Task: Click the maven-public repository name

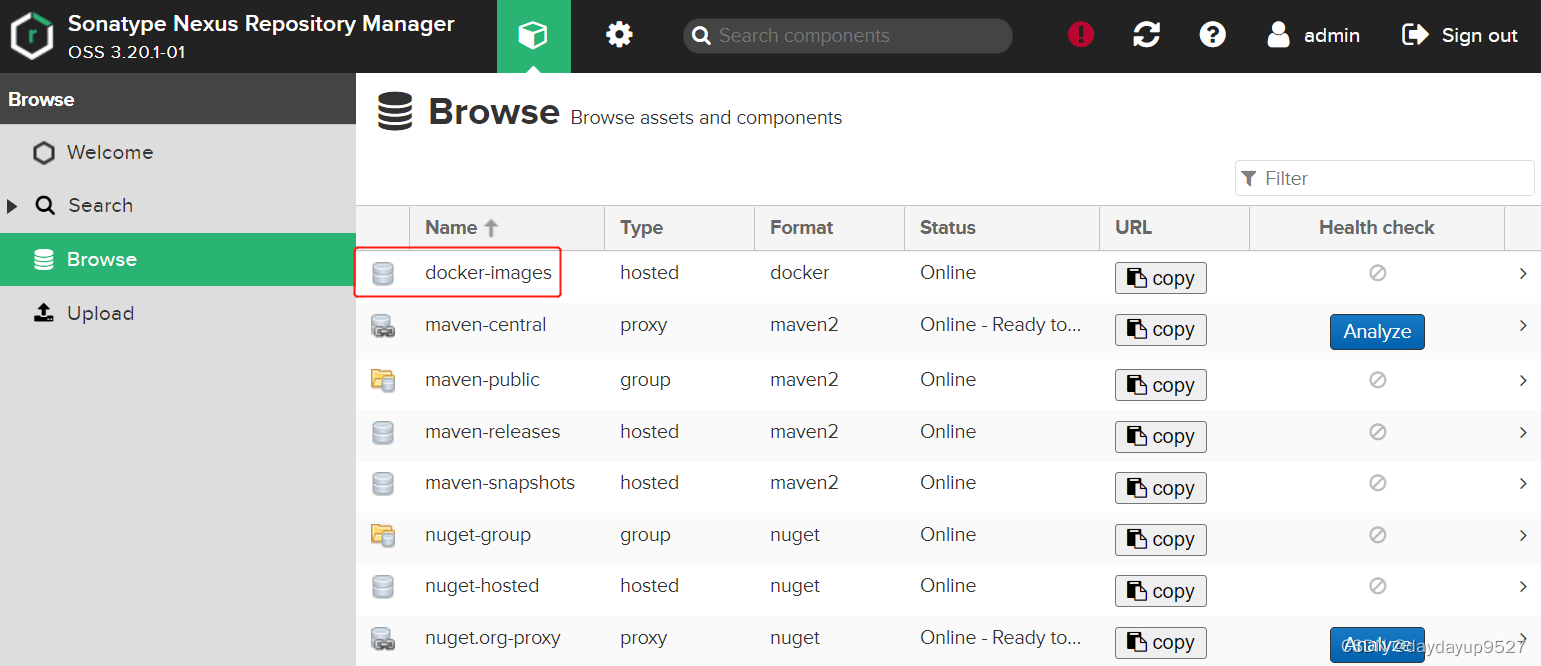Action: (x=482, y=380)
